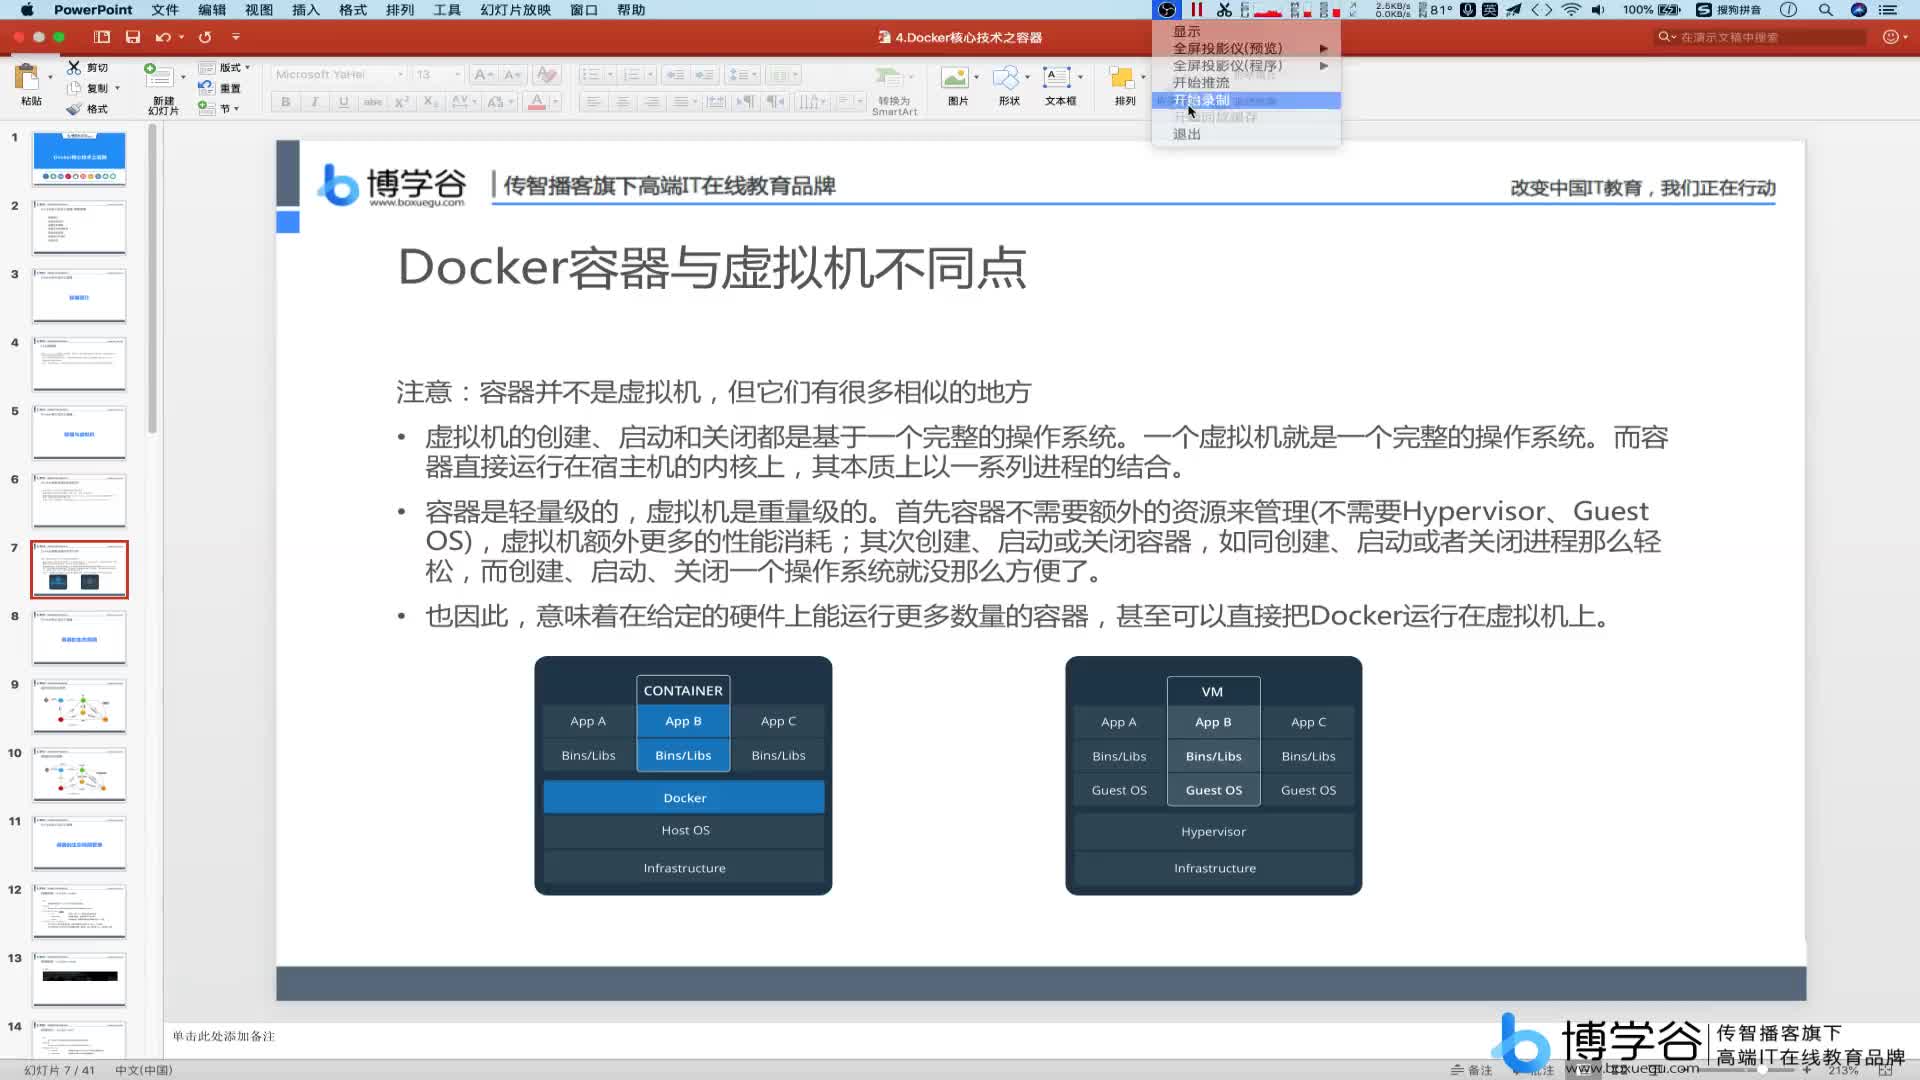Click 退出 in the OBS tray menu
Image resolution: width=1920 pixels, height=1080 pixels.
coord(1246,134)
